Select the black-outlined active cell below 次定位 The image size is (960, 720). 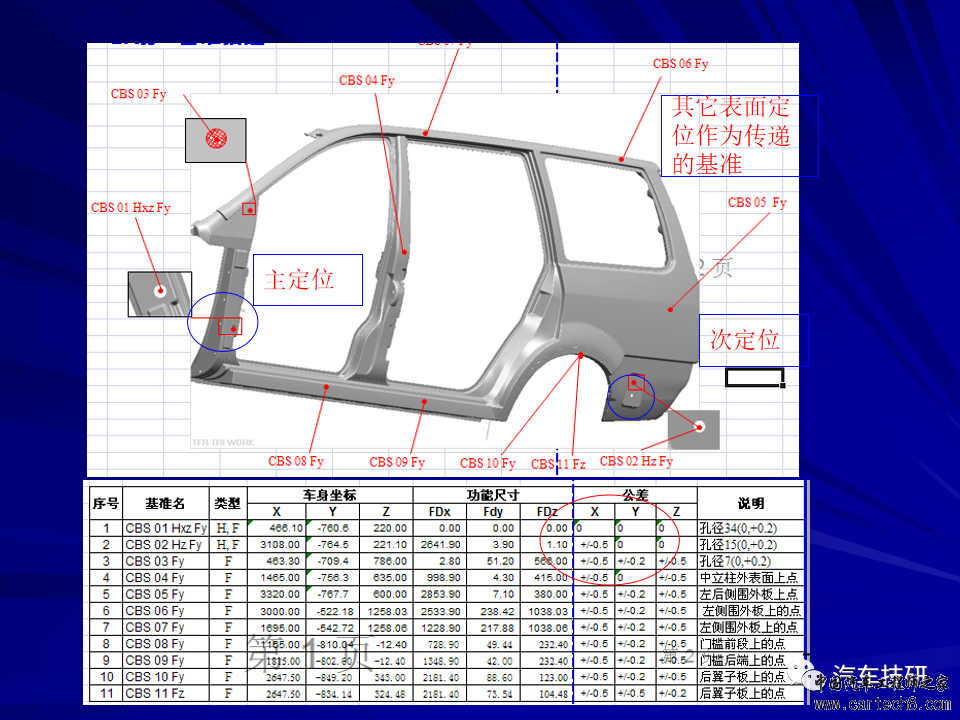(x=754, y=377)
